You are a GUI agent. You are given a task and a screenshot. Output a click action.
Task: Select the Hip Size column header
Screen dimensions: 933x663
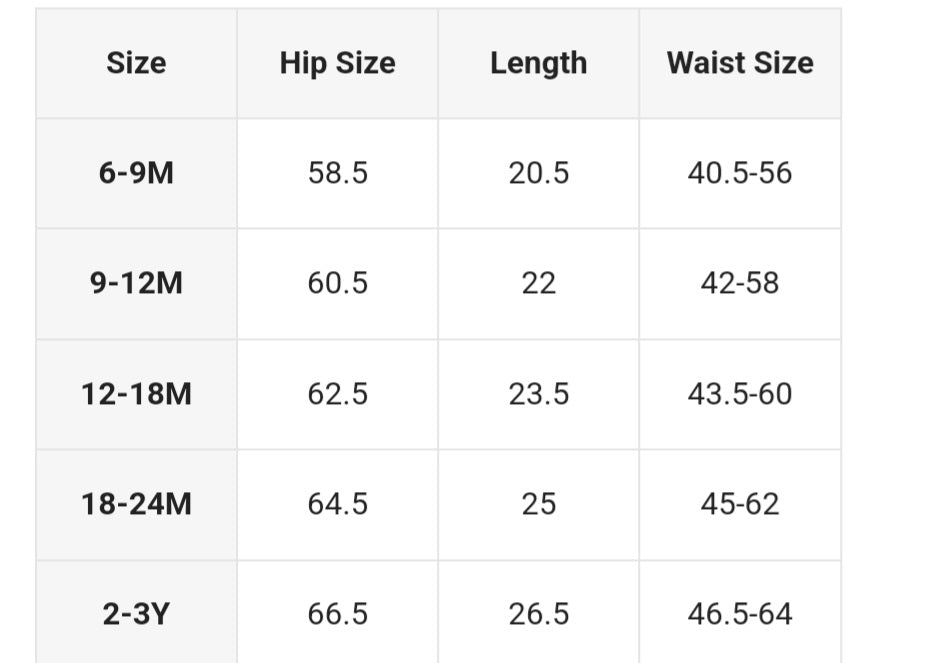tap(337, 63)
